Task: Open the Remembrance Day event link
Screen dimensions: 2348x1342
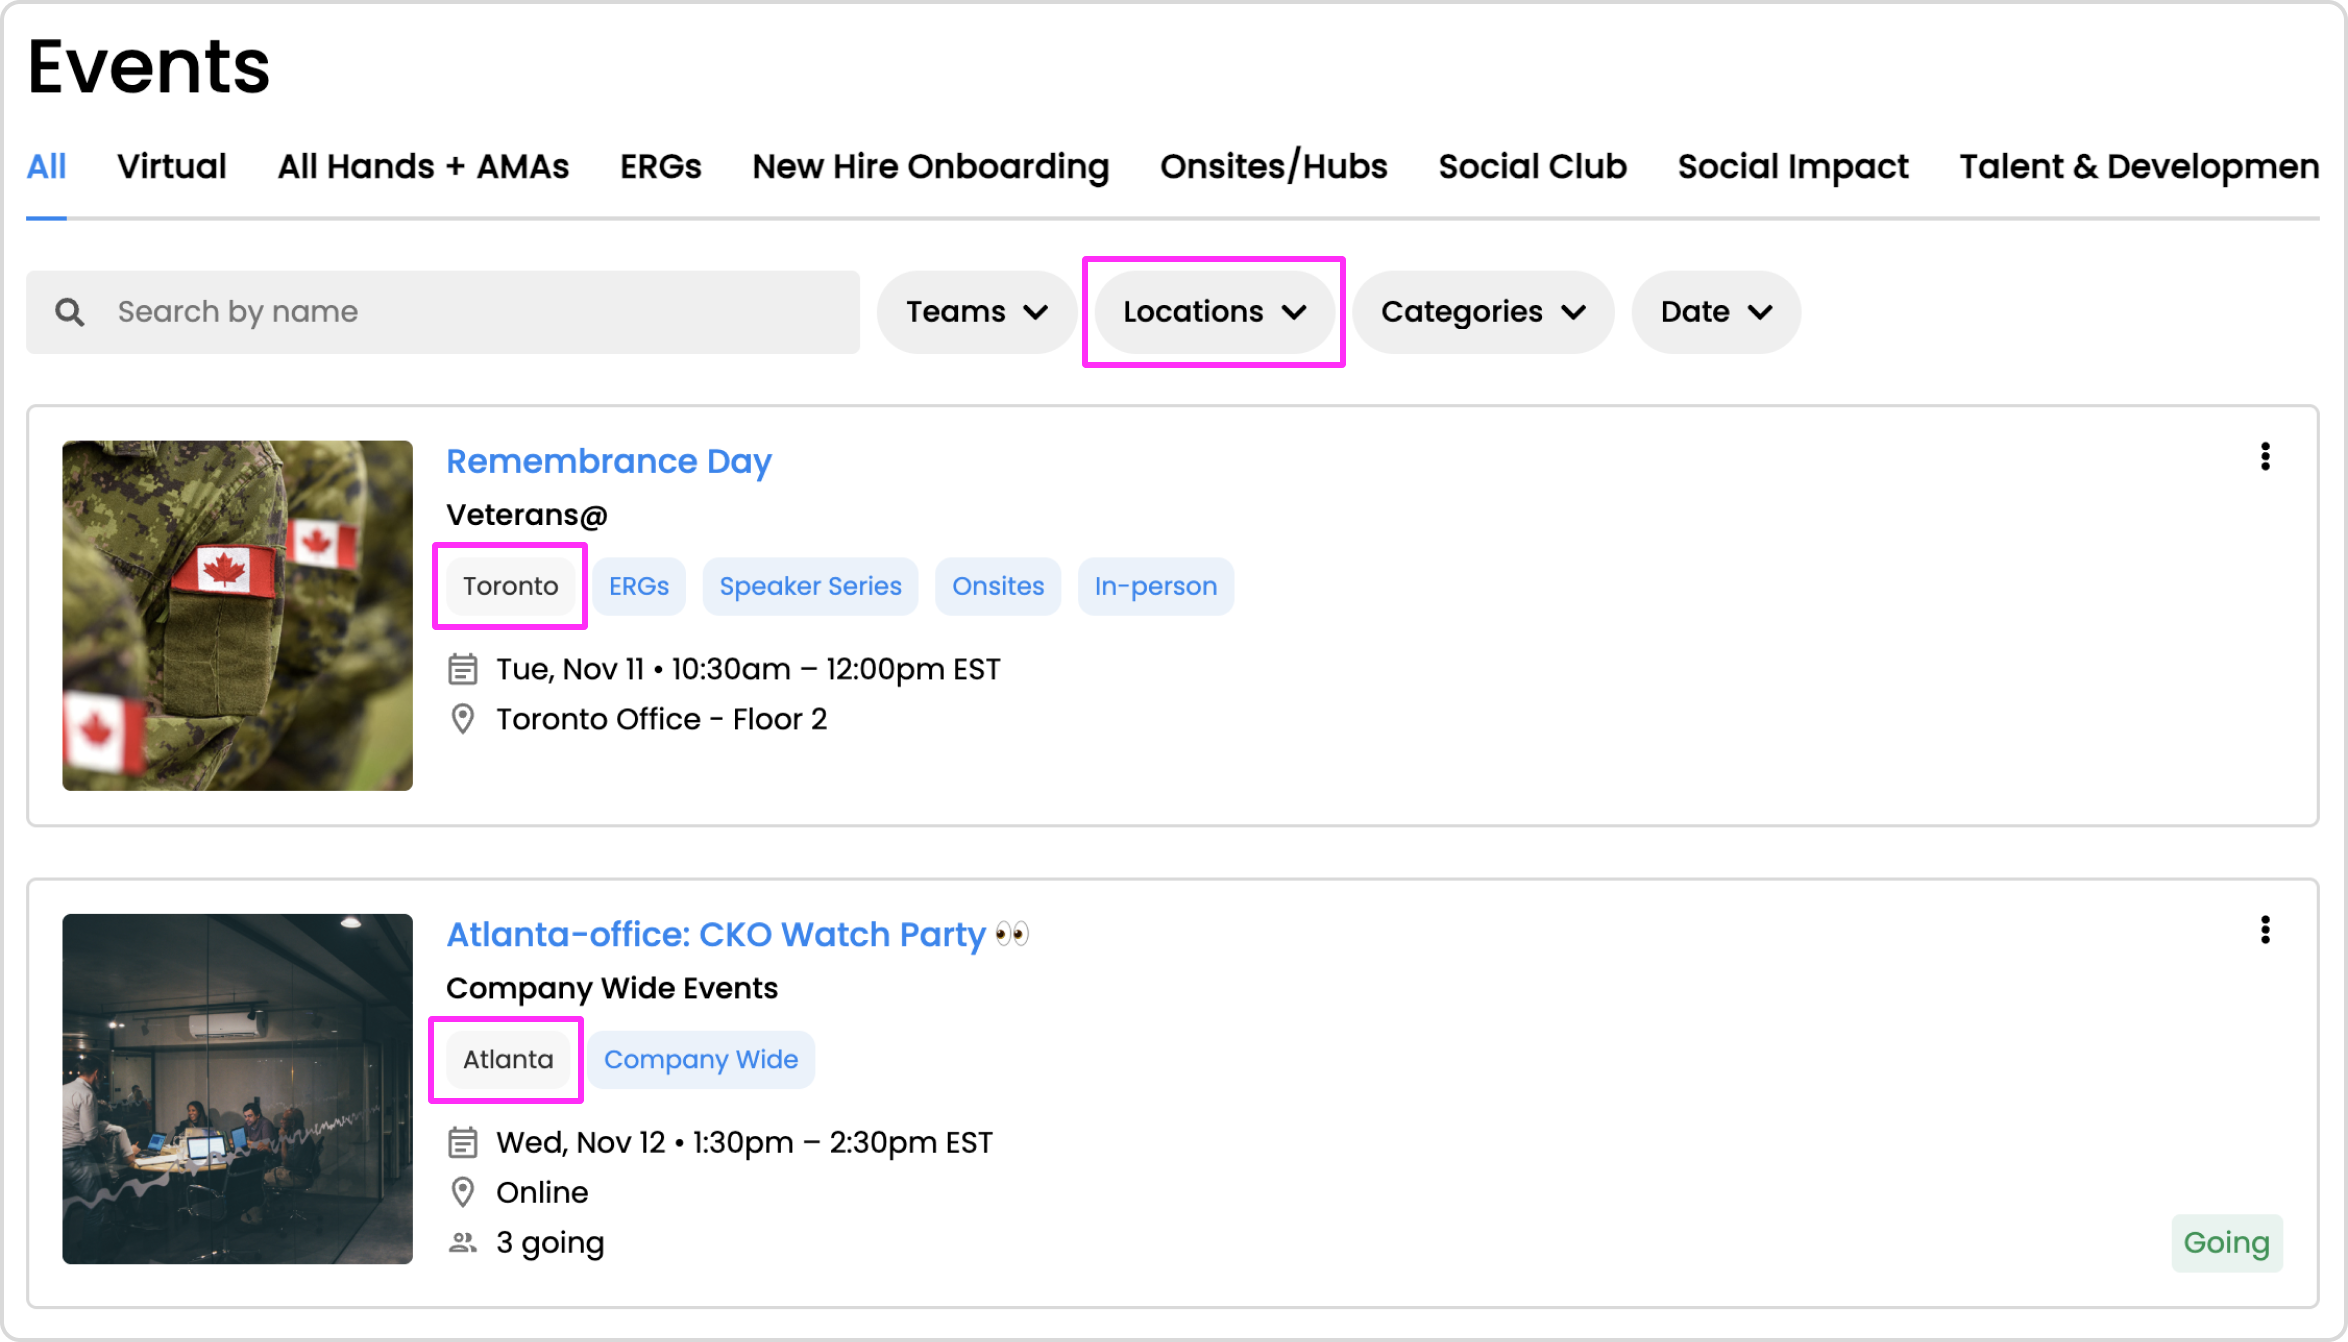Action: click(608, 461)
